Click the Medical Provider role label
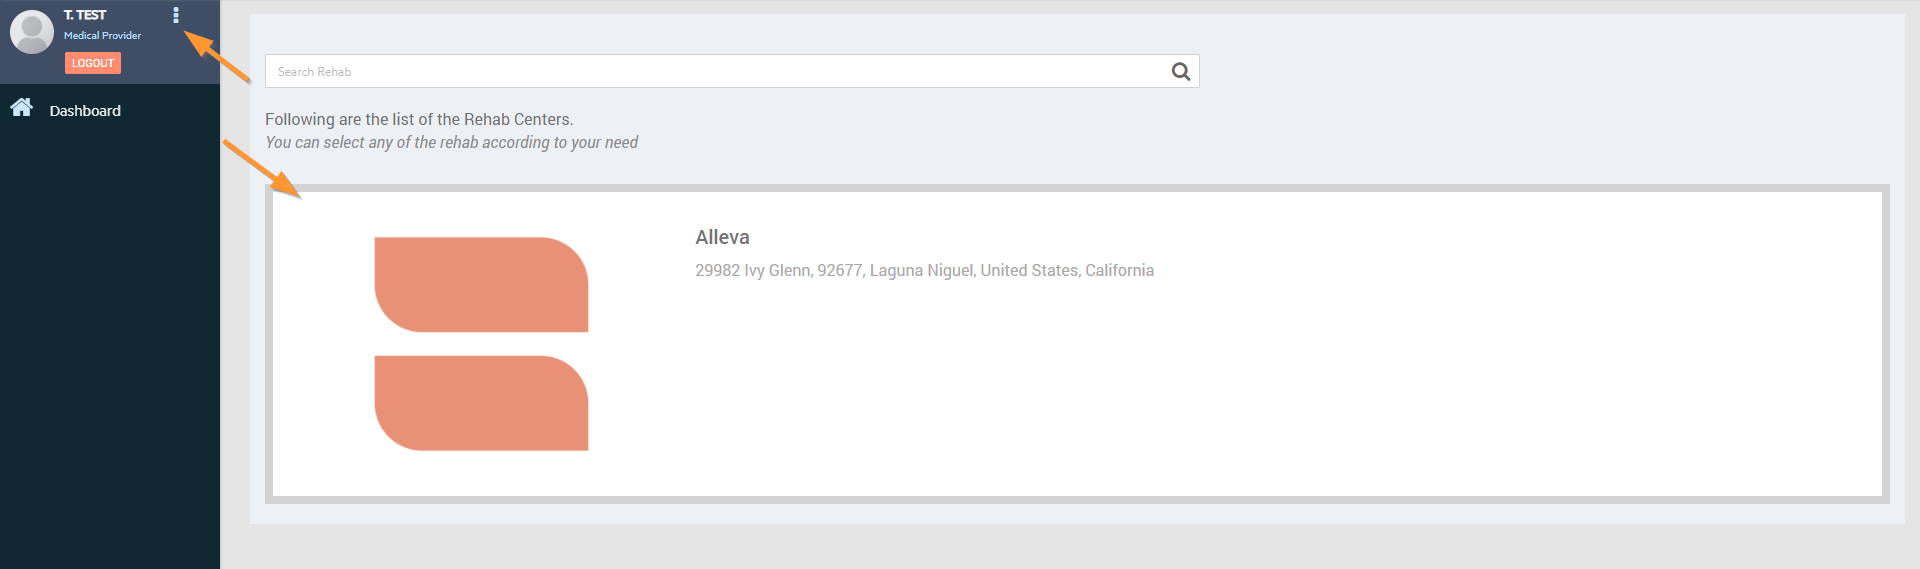The height and width of the screenshot is (569, 1920). tap(102, 36)
